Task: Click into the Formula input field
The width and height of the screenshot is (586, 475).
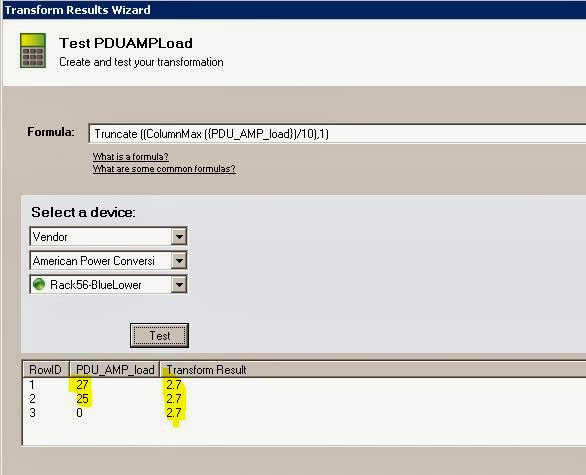Action: 337,134
